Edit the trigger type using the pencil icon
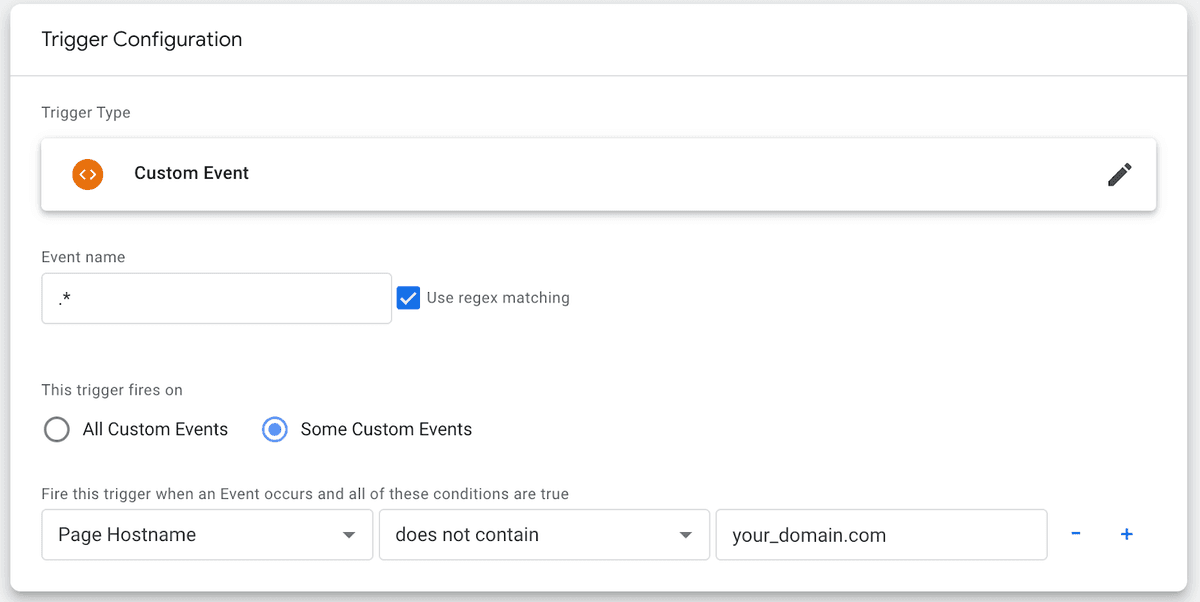1200x602 pixels. coord(1120,174)
